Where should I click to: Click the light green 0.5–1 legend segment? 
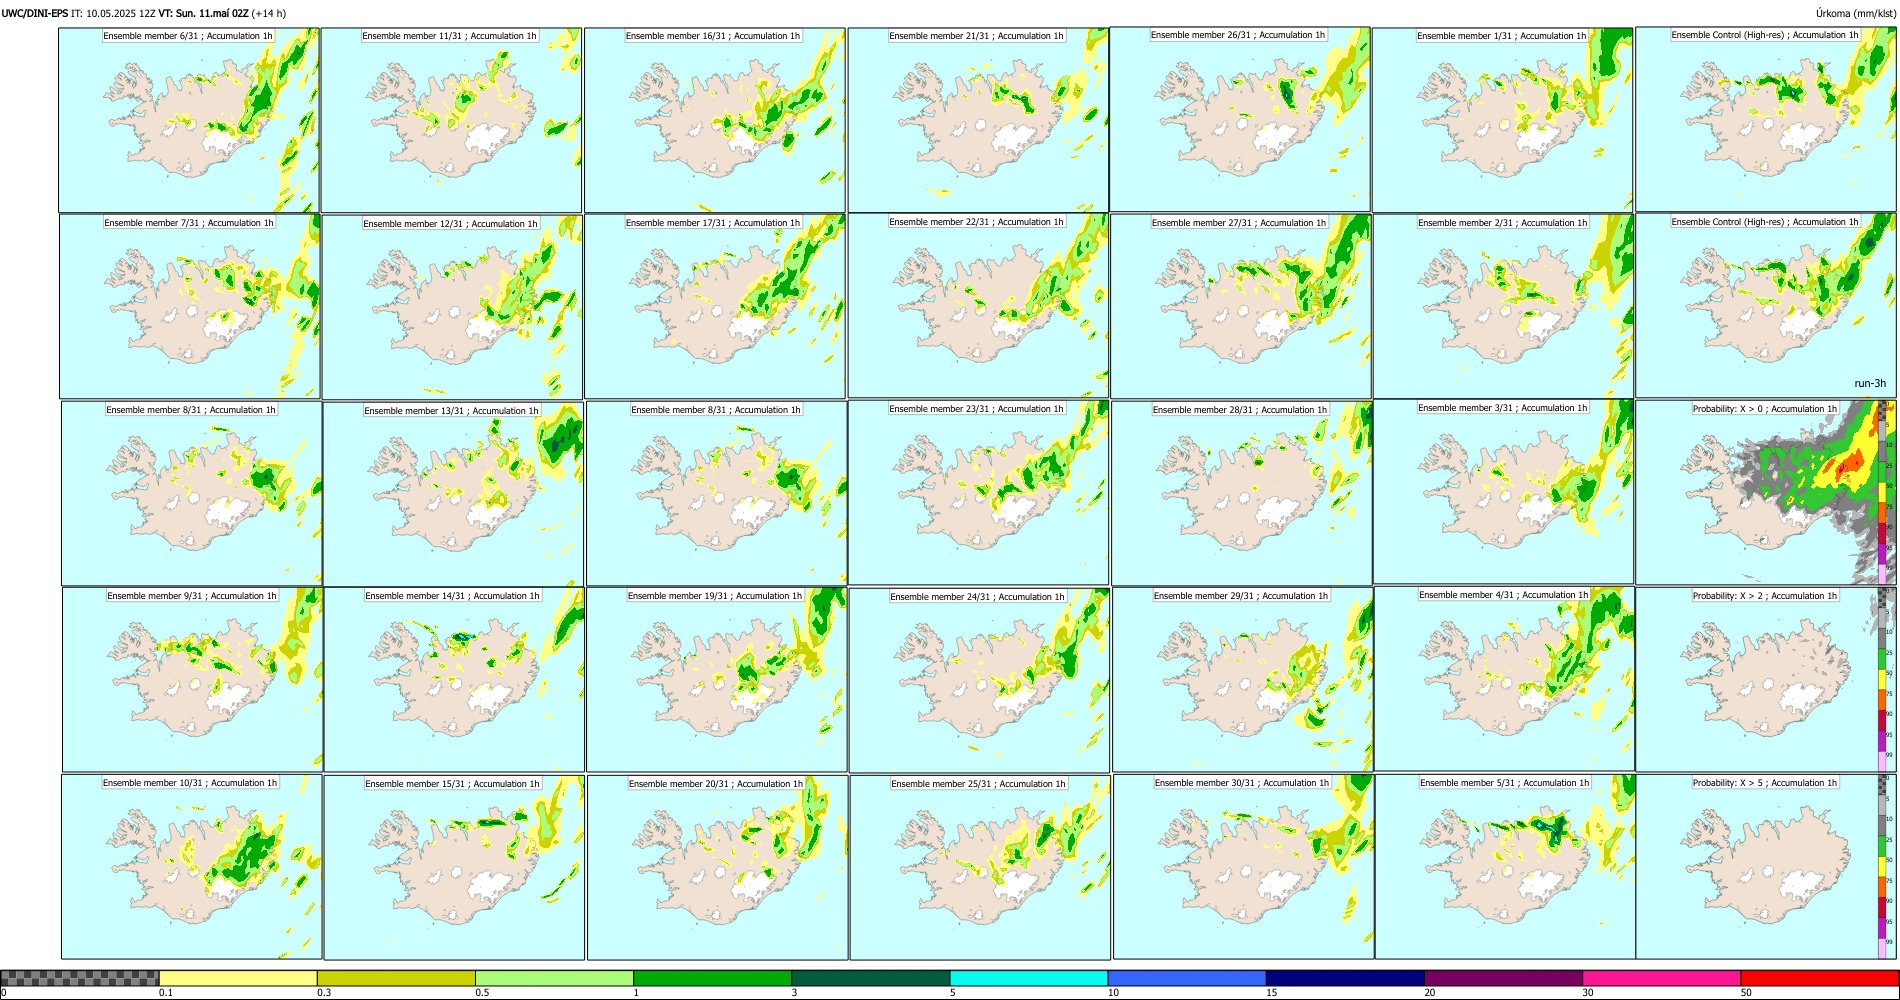[x=554, y=978]
